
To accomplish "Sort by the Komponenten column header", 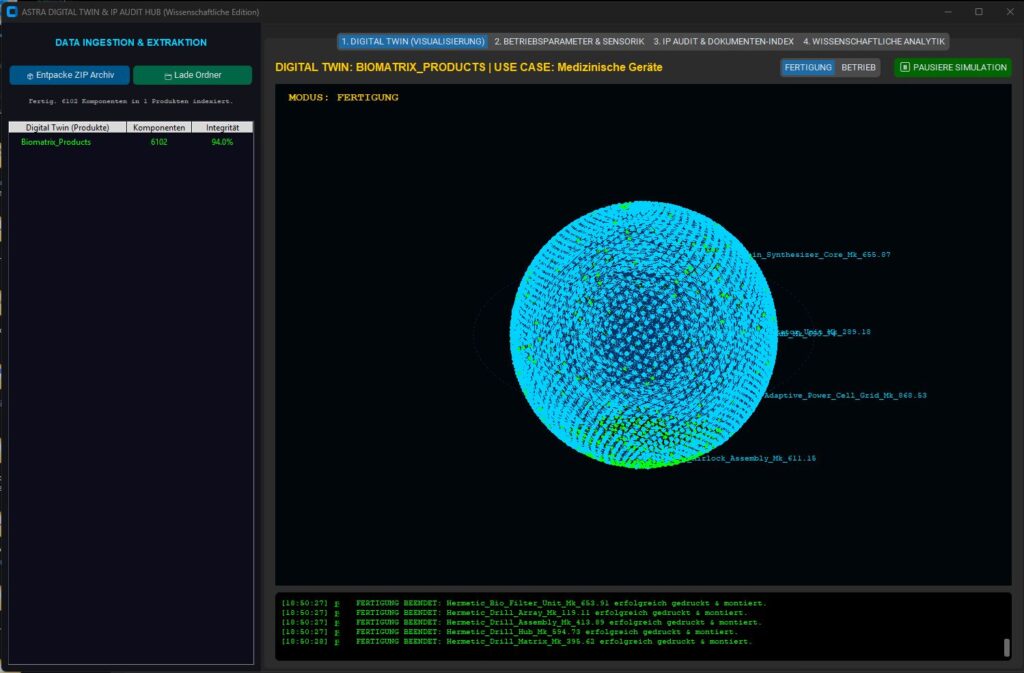I will (159, 128).
